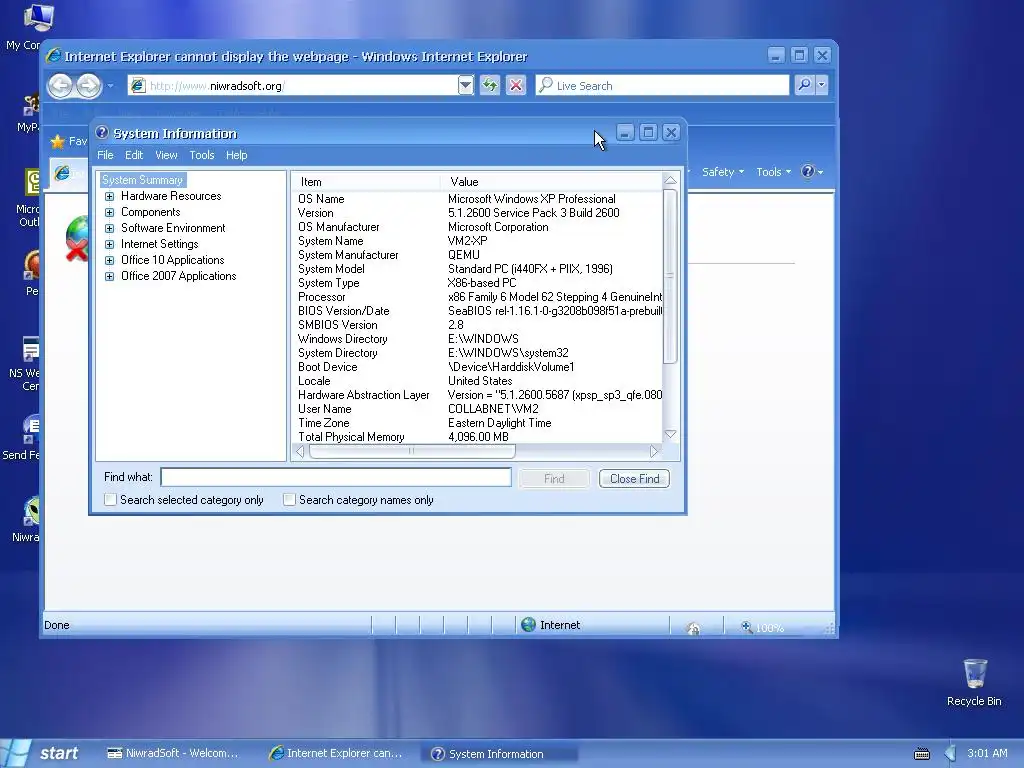
Task: Click the red Stop loading icon
Action: pos(516,85)
